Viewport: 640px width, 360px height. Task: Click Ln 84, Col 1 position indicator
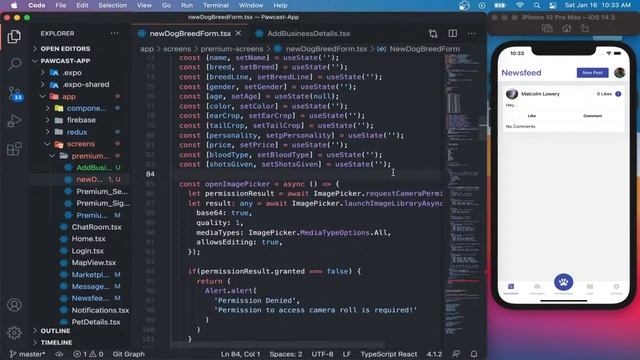pos(240,354)
